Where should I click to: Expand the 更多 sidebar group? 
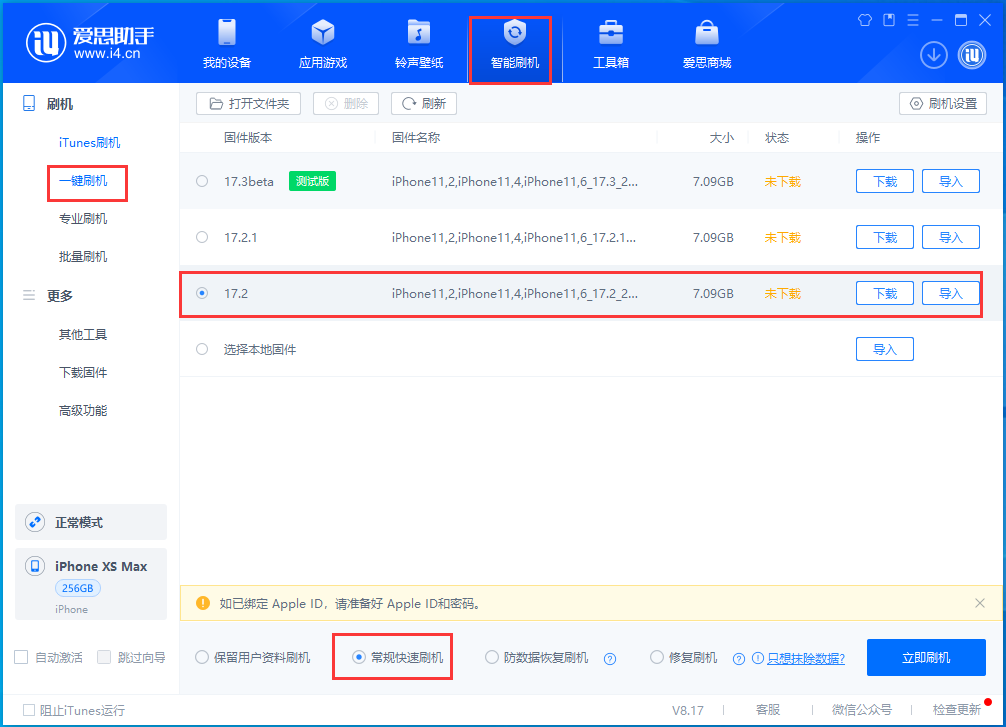tap(62, 295)
